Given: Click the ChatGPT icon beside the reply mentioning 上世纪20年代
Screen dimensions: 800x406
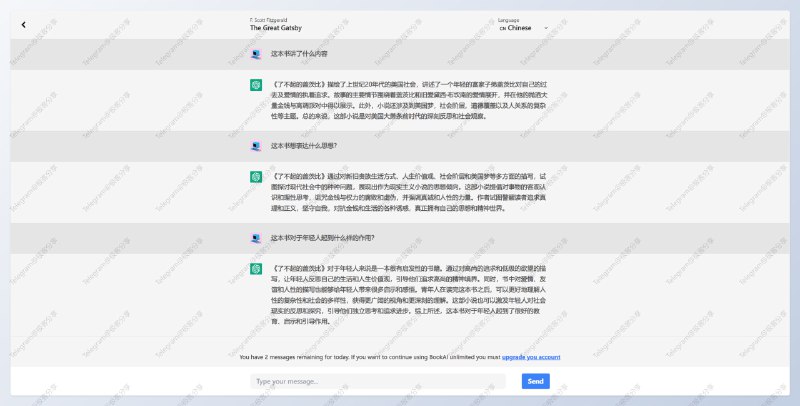Looking at the screenshot, I should click(x=256, y=85).
